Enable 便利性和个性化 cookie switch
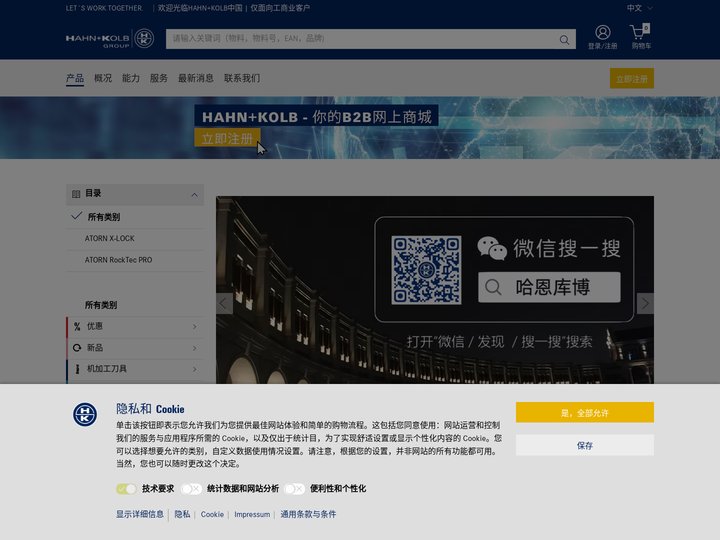Viewport: 720px width, 540px height. coord(294,489)
